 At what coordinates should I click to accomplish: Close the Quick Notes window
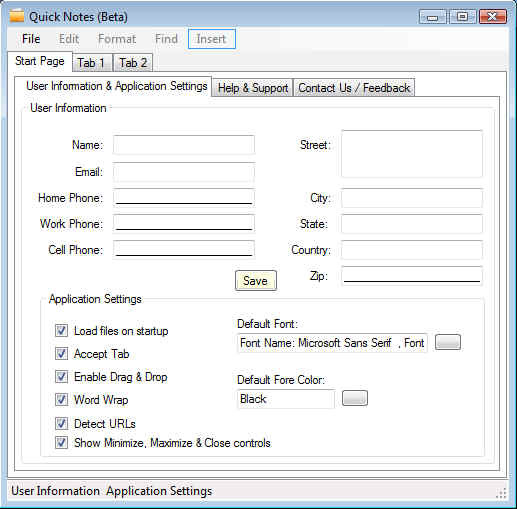493,17
